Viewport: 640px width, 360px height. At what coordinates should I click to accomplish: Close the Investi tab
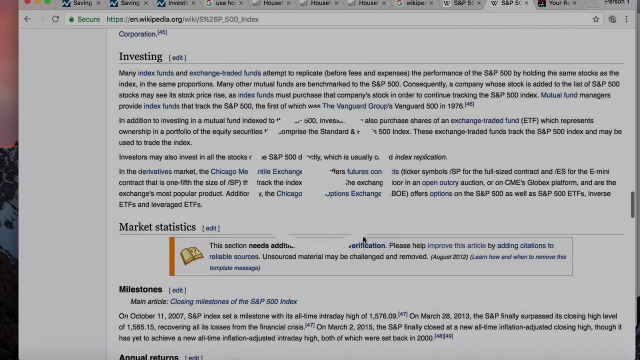tap(193, 3)
